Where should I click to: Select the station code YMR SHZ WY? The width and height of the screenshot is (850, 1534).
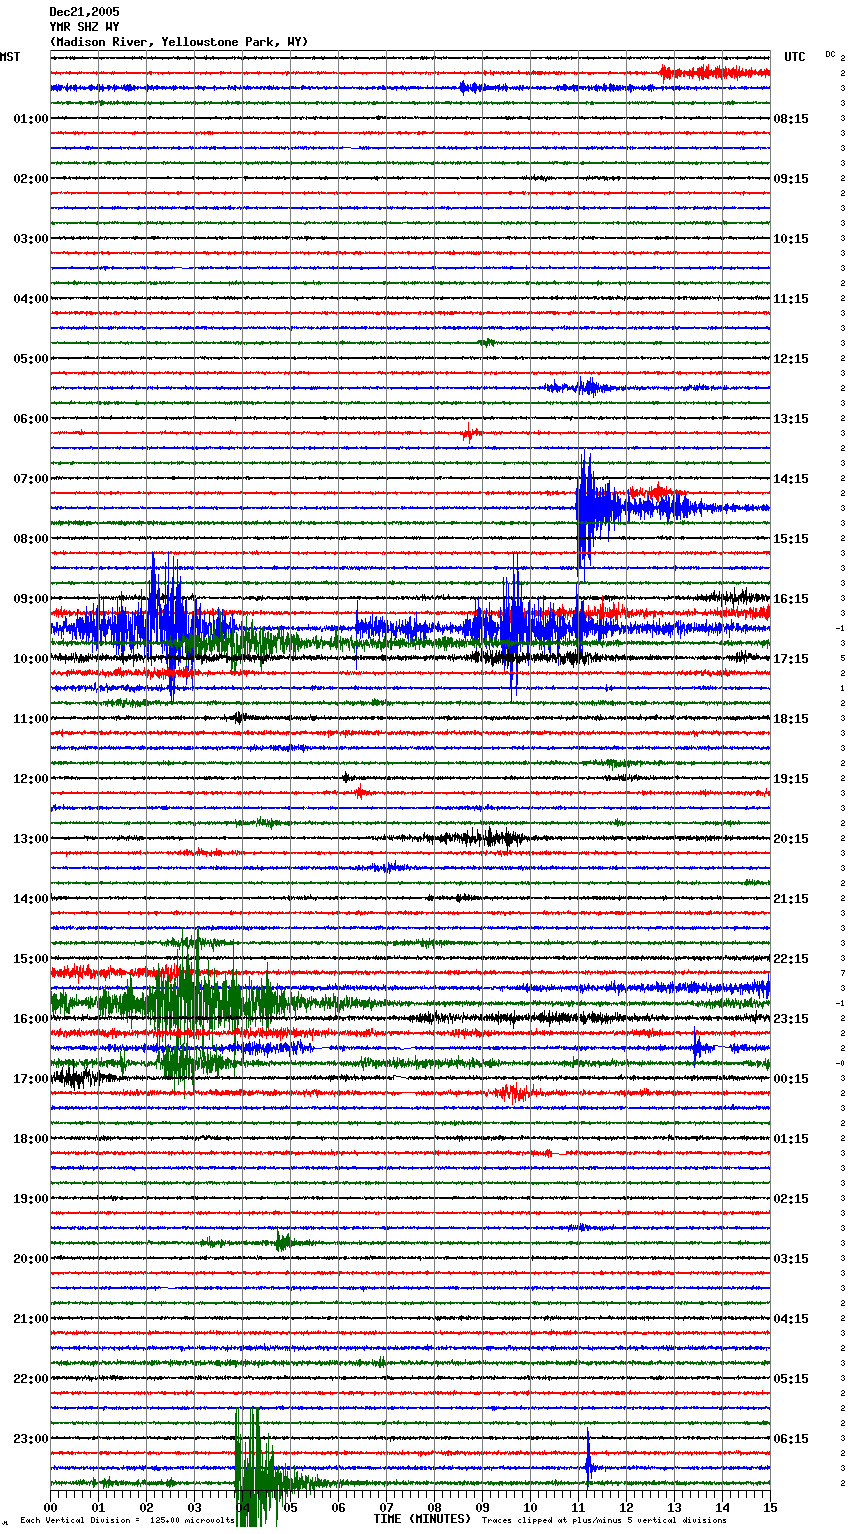pyautogui.click(x=84, y=27)
